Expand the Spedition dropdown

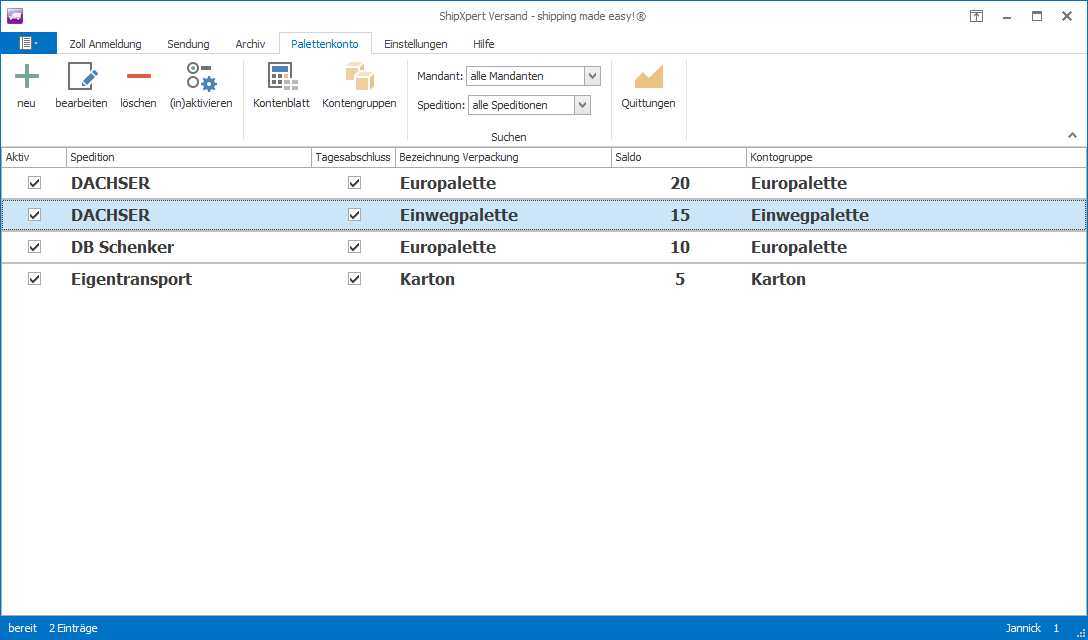click(x=582, y=105)
